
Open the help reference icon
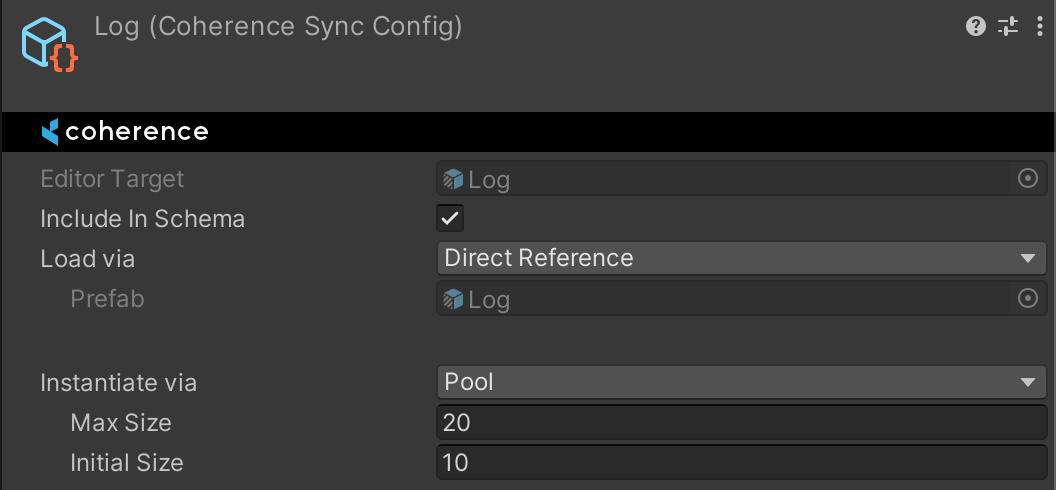click(976, 27)
